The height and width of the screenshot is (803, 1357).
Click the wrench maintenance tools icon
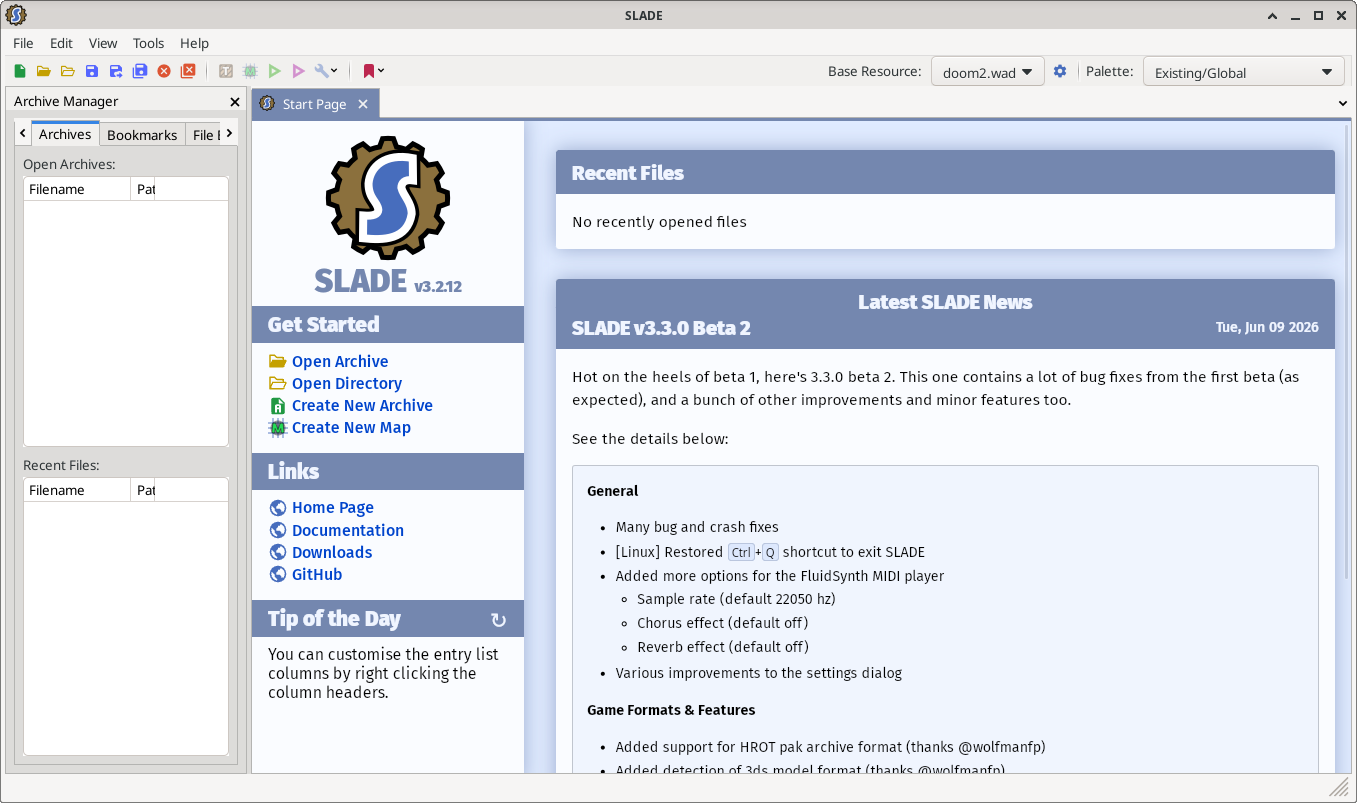point(321,71)
